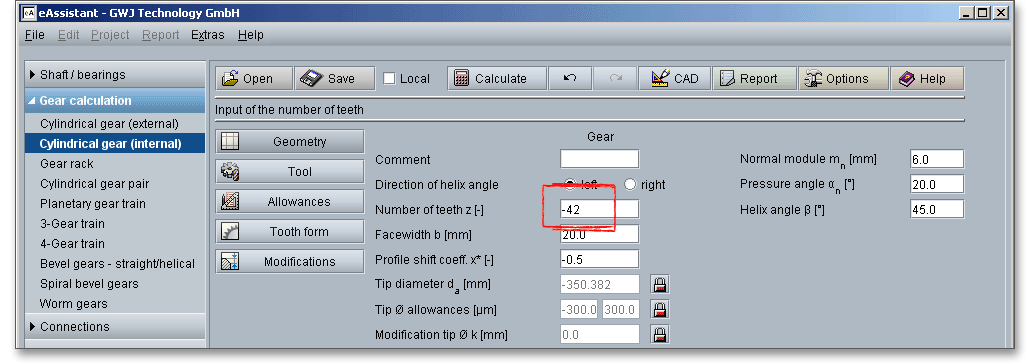Save the calculation with the floppy icon
Screen dimensions: 1030x364
334,78
